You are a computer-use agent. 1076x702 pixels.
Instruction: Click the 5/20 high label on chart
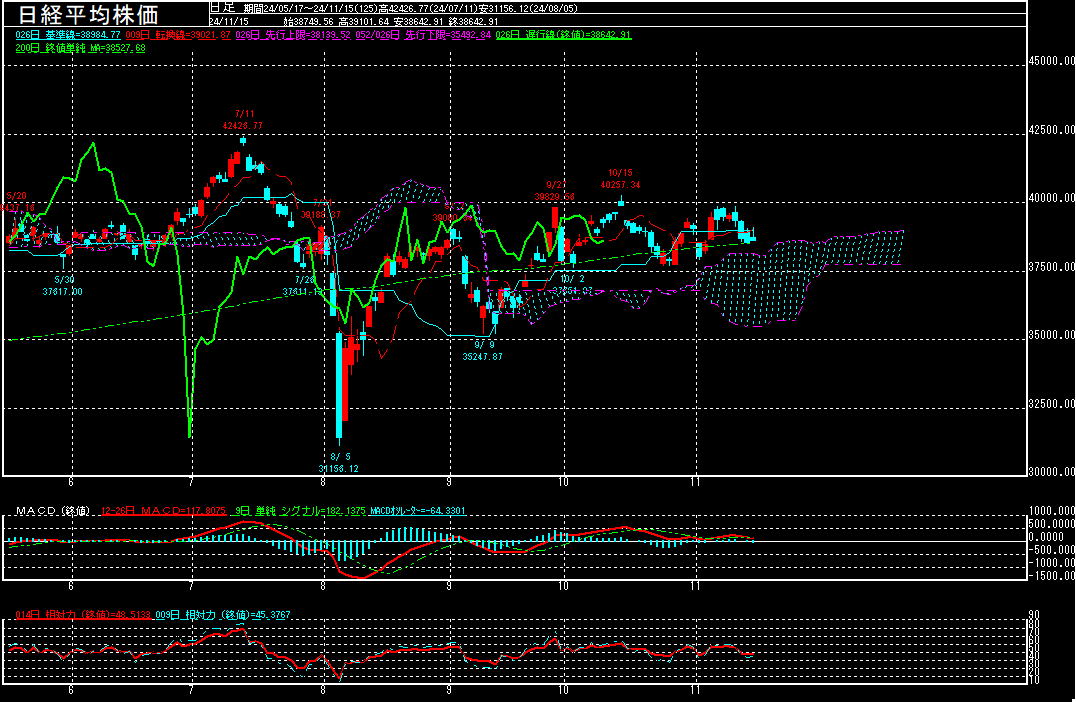(x=16, y=202)
